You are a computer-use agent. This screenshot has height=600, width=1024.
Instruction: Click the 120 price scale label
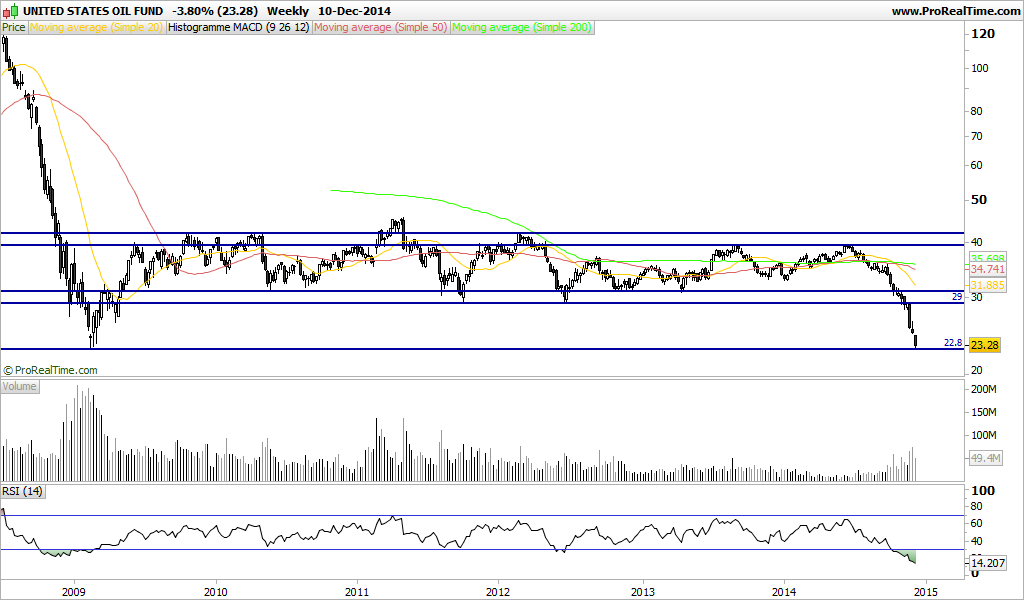(984, 34)
